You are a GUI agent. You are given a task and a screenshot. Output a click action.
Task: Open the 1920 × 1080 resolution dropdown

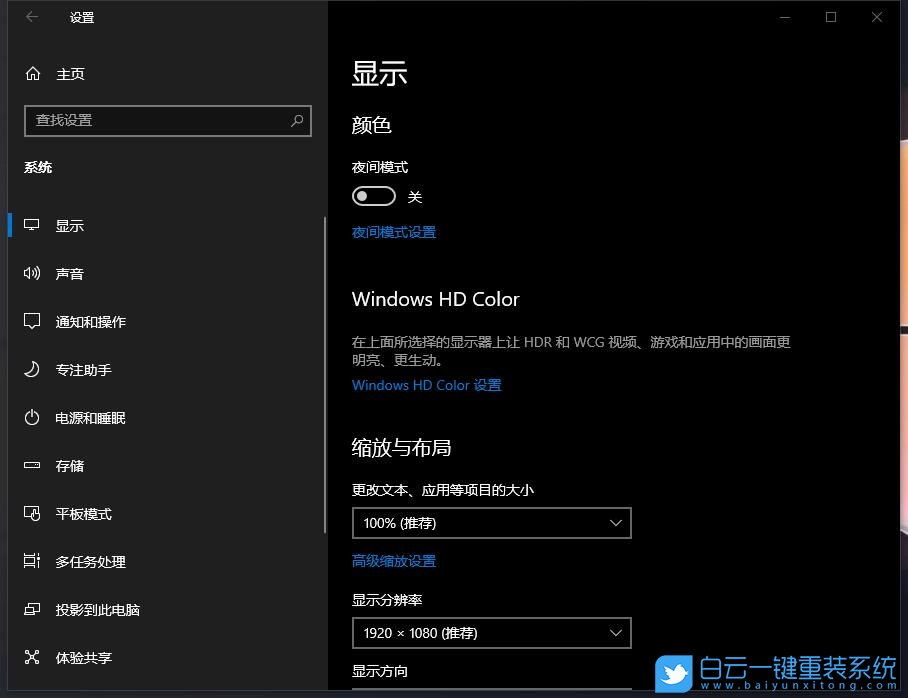pos(491,632)
